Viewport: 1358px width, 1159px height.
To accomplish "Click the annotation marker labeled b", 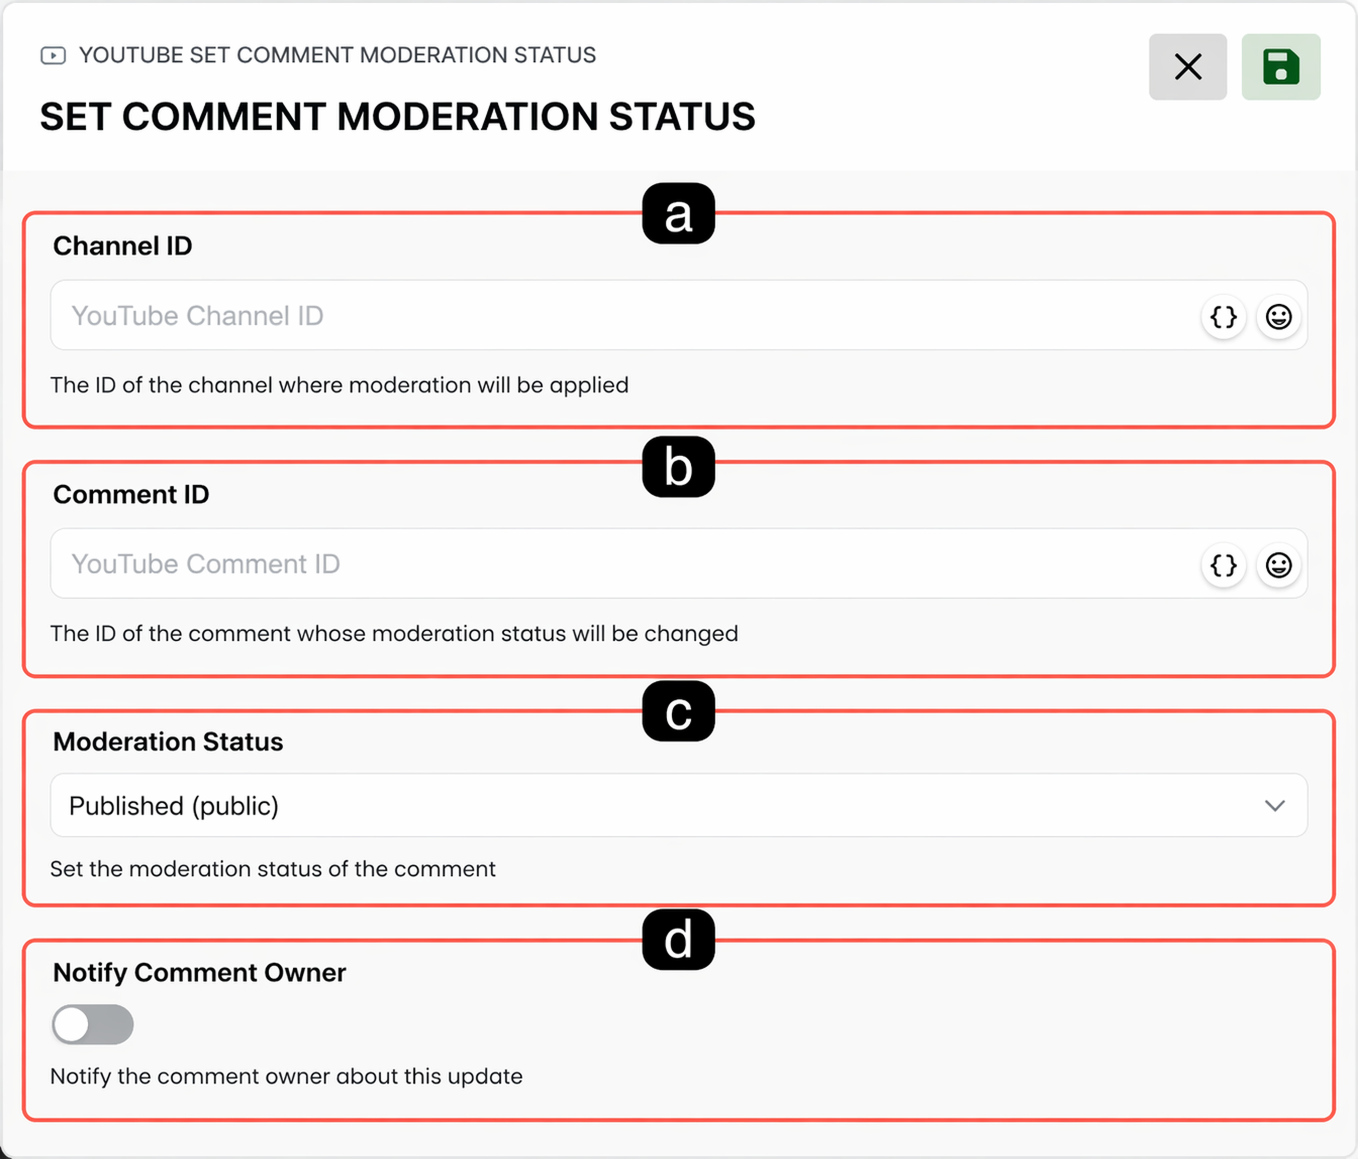I will point(679,467).
